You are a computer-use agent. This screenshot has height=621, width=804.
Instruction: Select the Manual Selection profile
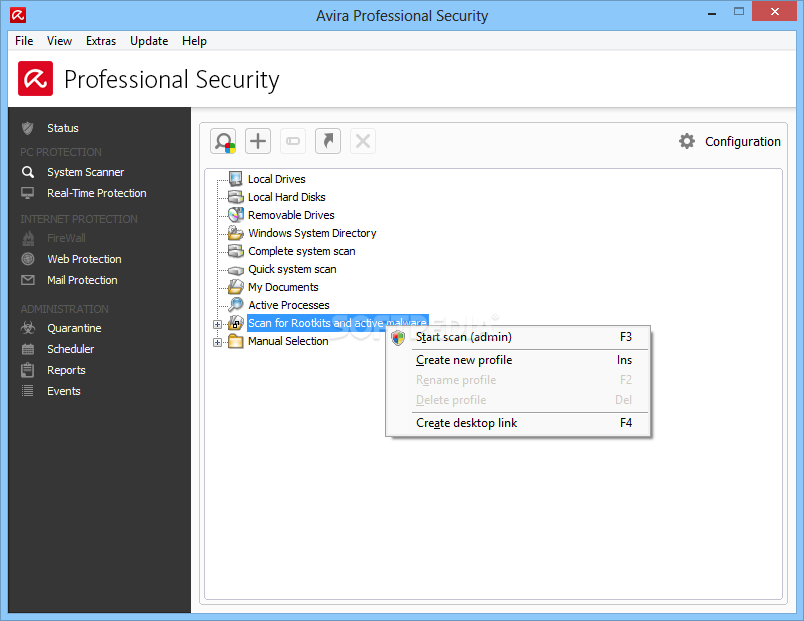(x=288, y=341)
